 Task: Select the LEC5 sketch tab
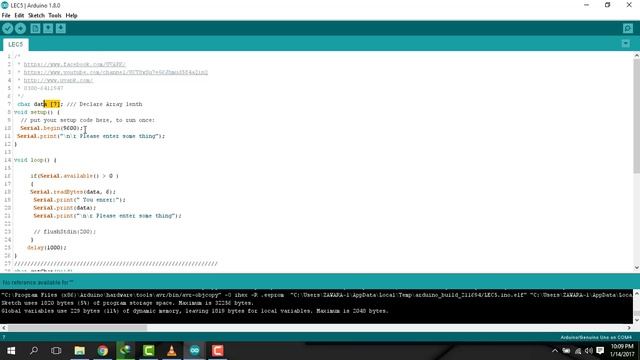tap(16, 44)
